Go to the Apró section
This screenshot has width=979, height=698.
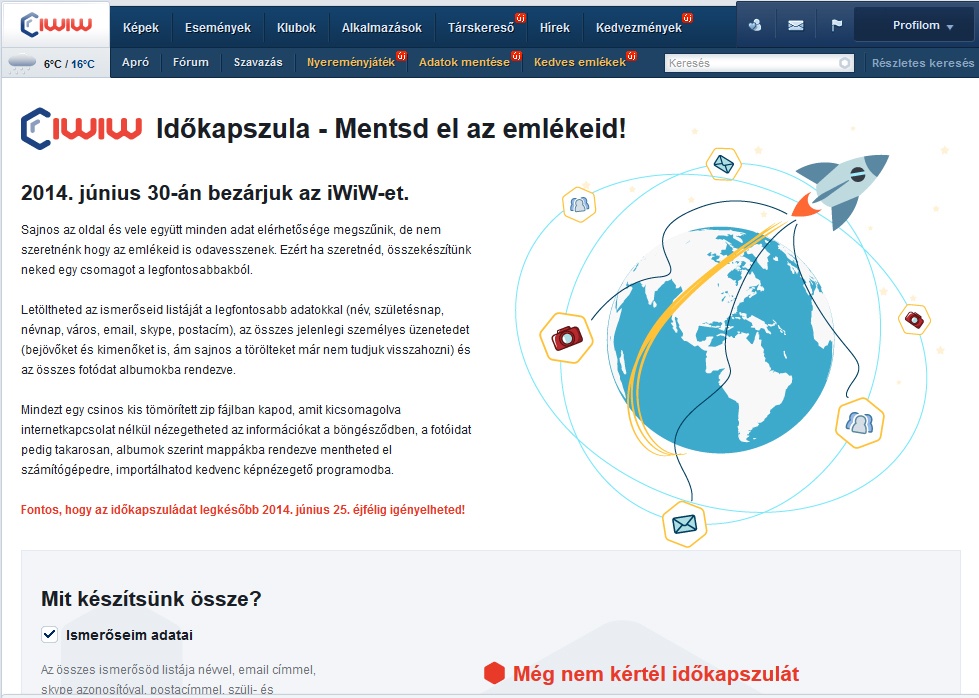[x=135, y=62]
